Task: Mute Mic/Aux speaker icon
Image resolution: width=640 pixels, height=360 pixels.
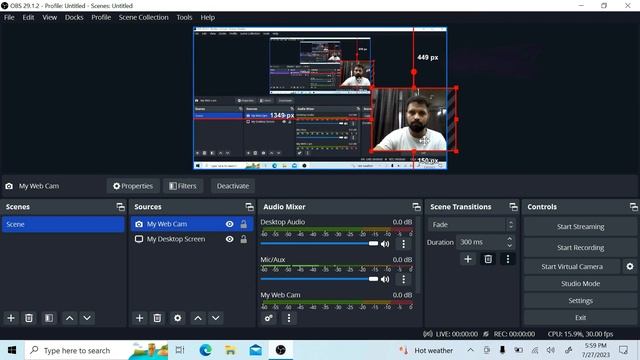Action: point(385,279)
